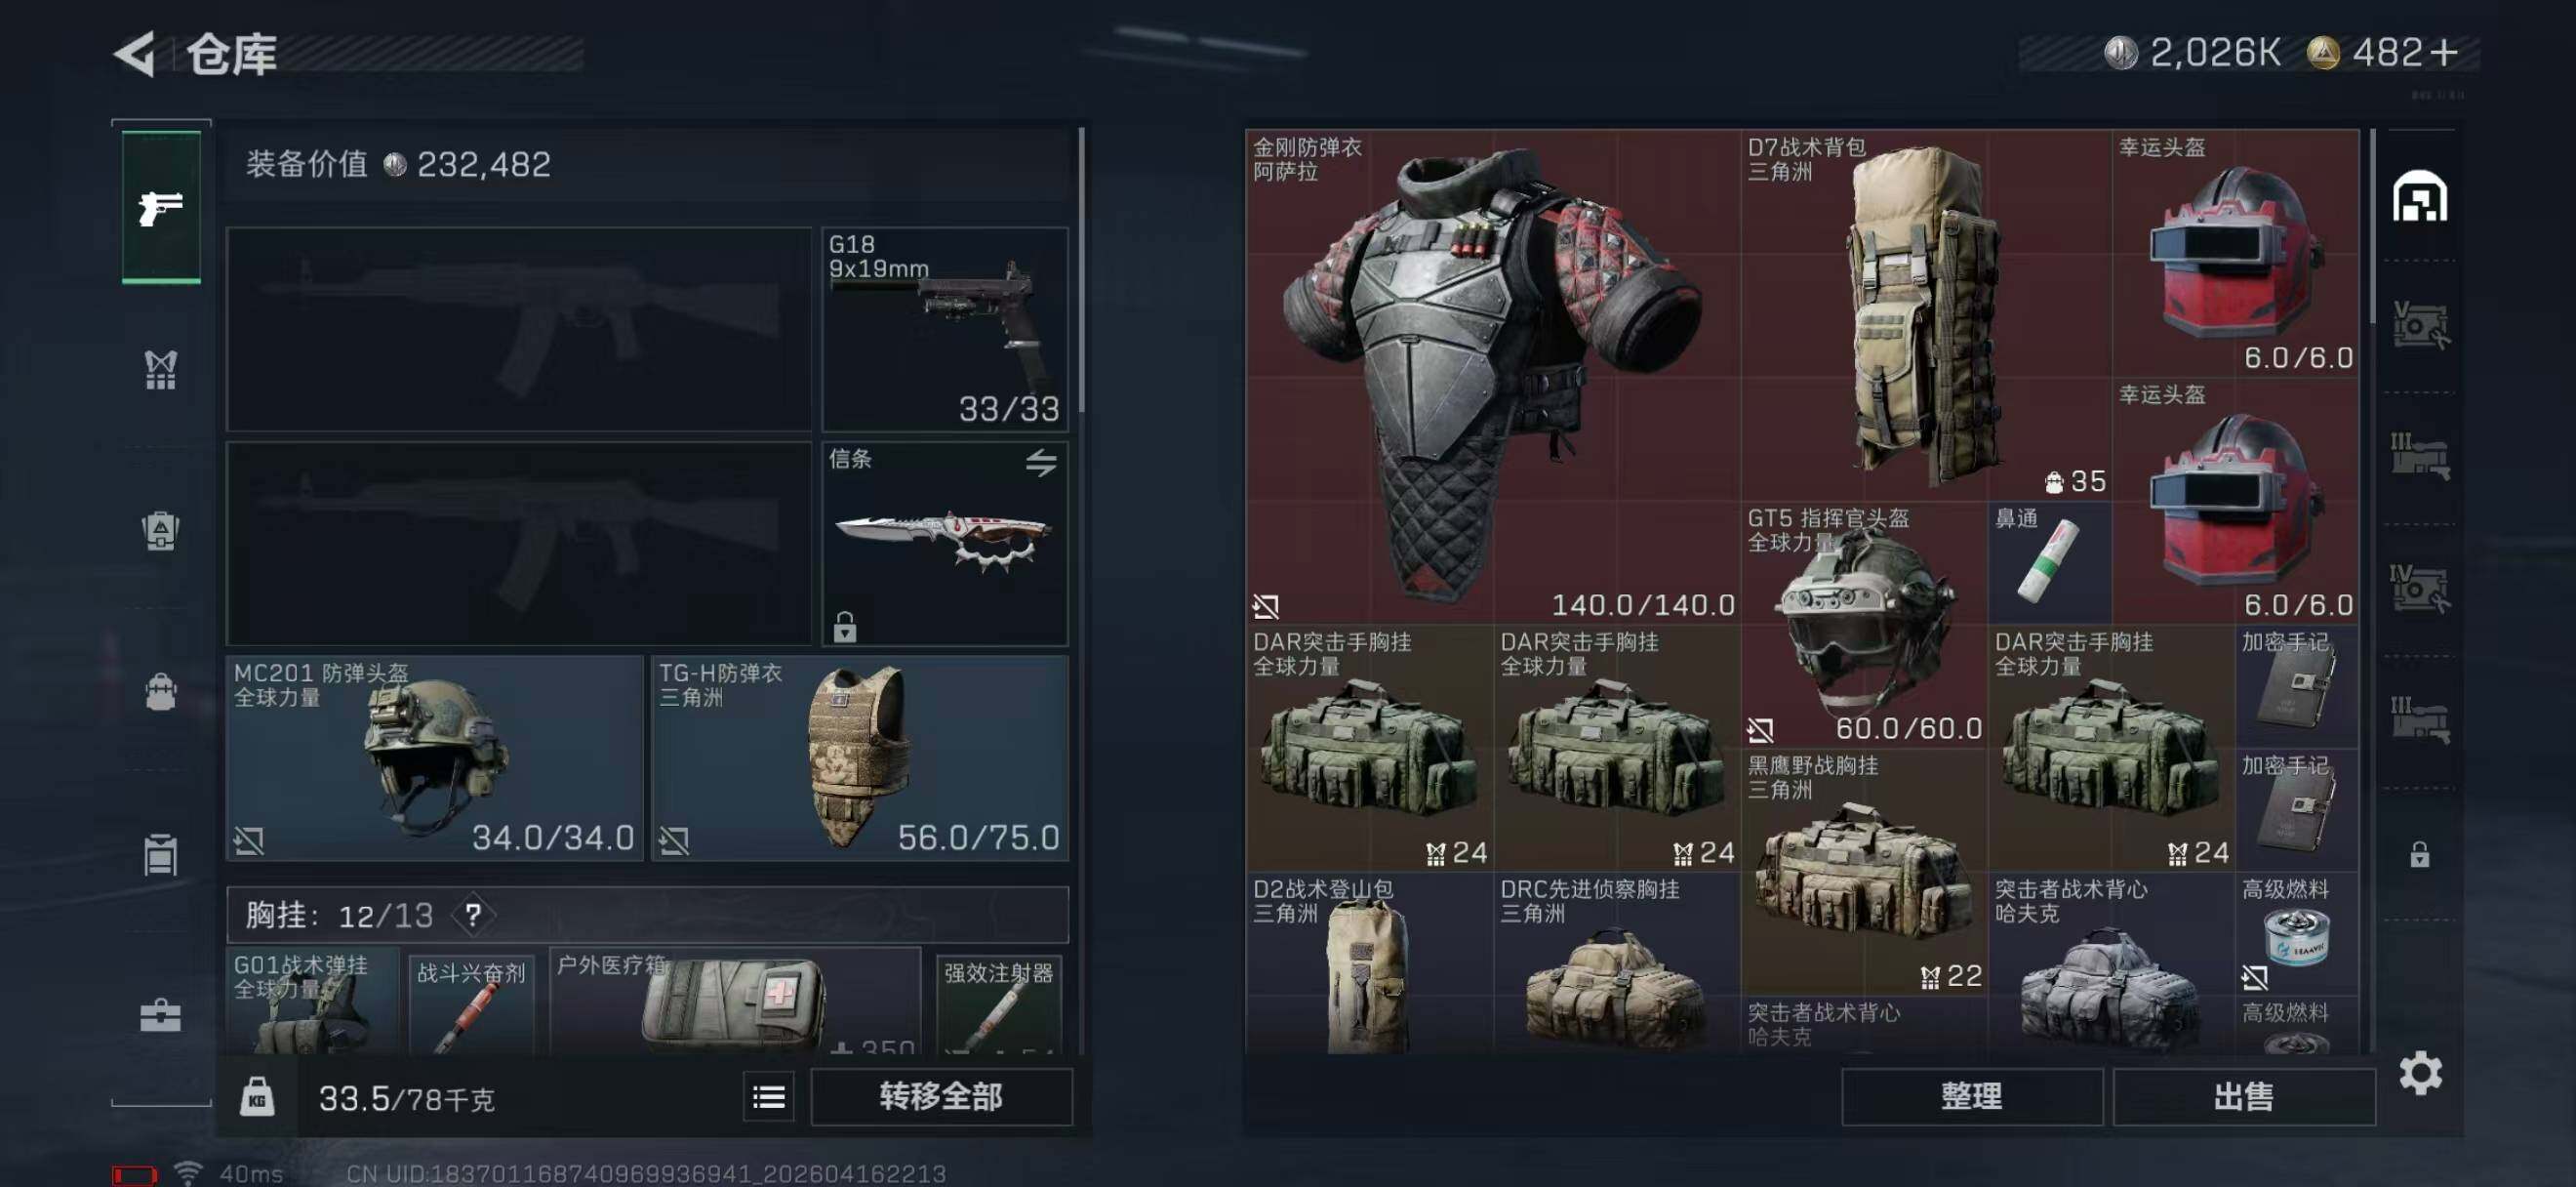This screenshot has height=1187, width=2576.
Task: Click the 出售 sell button
Action: point(2244,1097)
